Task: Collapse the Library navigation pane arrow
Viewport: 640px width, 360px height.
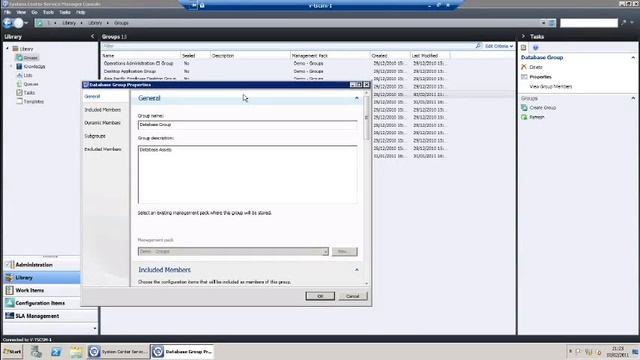Action: (x=92, y=36)
